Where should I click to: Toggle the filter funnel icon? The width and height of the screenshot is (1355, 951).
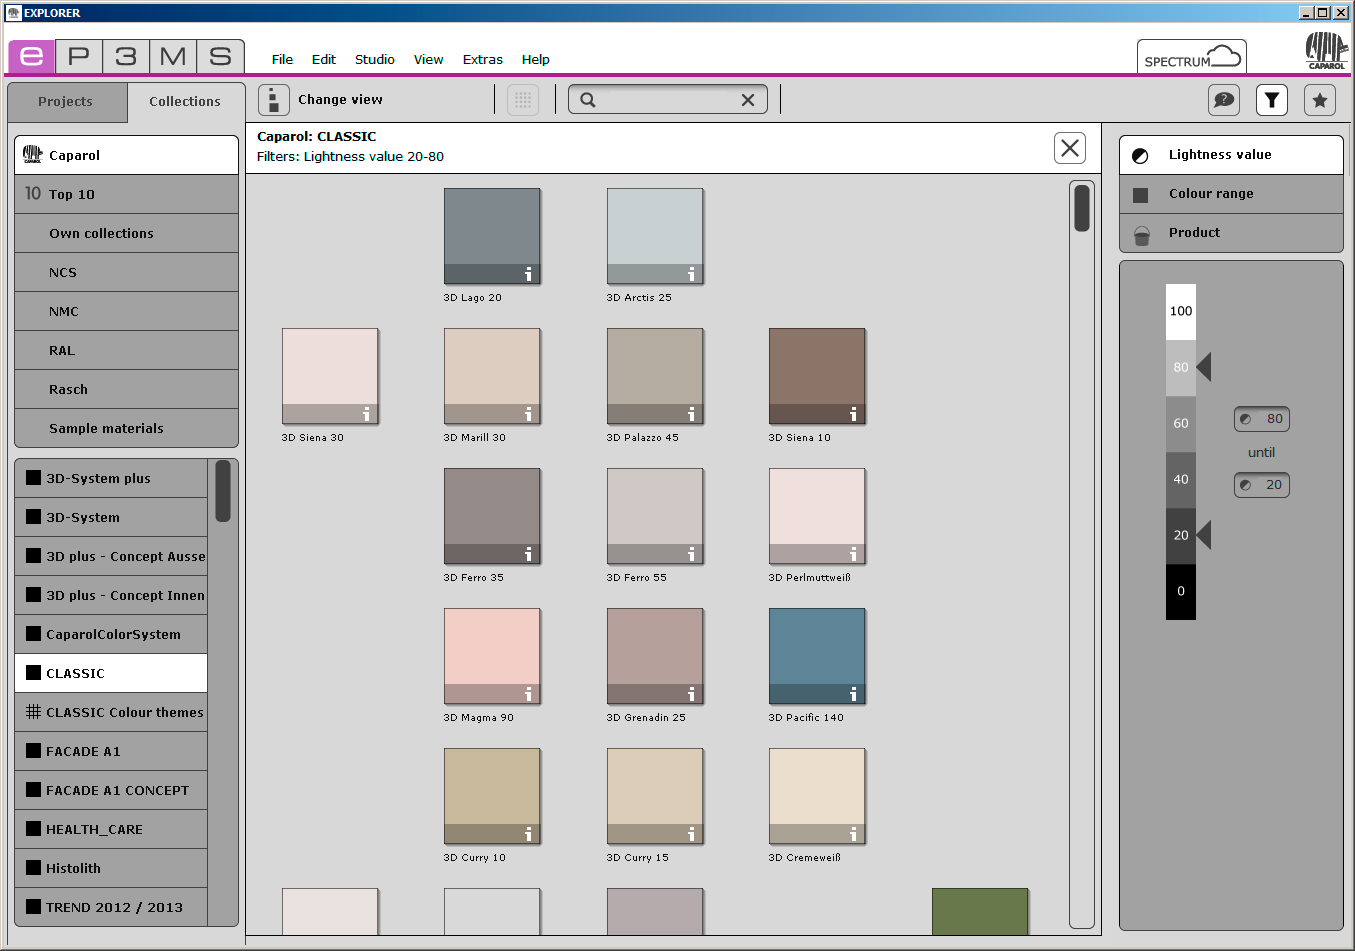[1272, 100]
